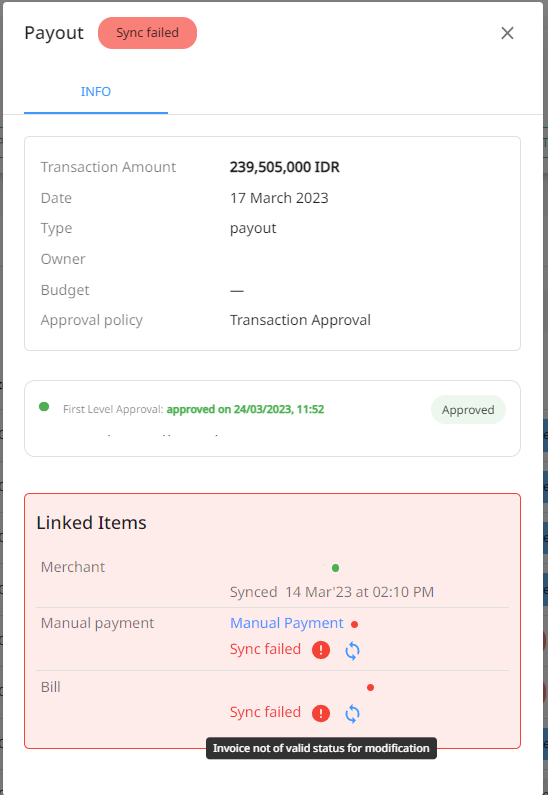Image resolution: width=549 pixels, height=795 pixels.
Task: Click the 239,505,000 IDR transaction amount
Action: pyautogui.click(x=285, y=167)
